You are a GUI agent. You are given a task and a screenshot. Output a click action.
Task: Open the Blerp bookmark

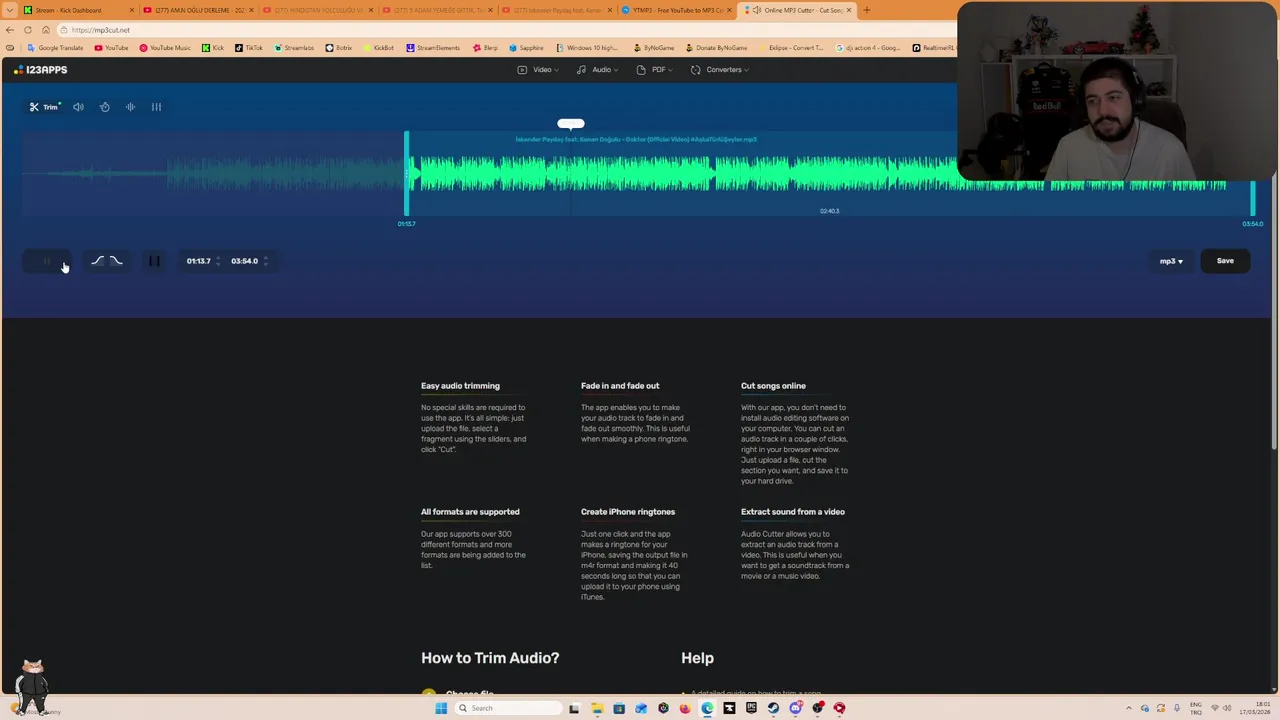click(485, 48)
